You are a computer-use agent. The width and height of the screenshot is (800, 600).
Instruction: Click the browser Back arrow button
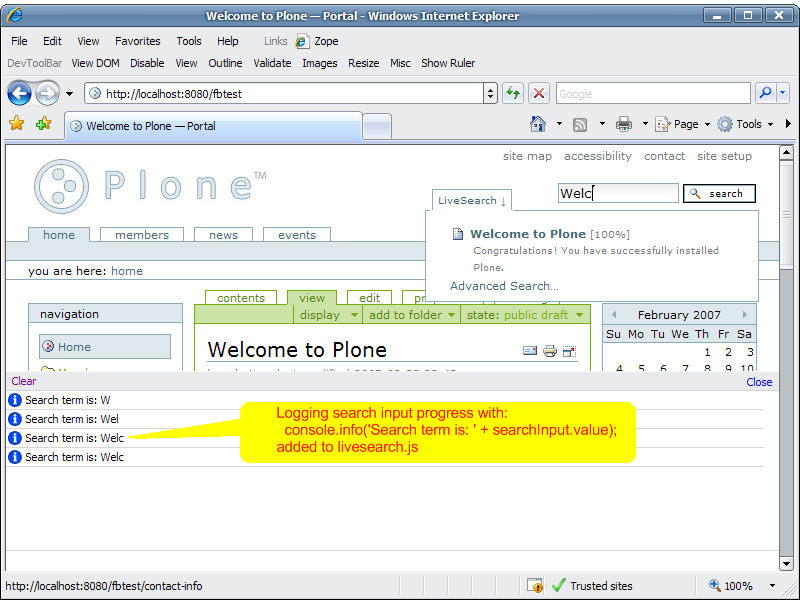point(19,93)
